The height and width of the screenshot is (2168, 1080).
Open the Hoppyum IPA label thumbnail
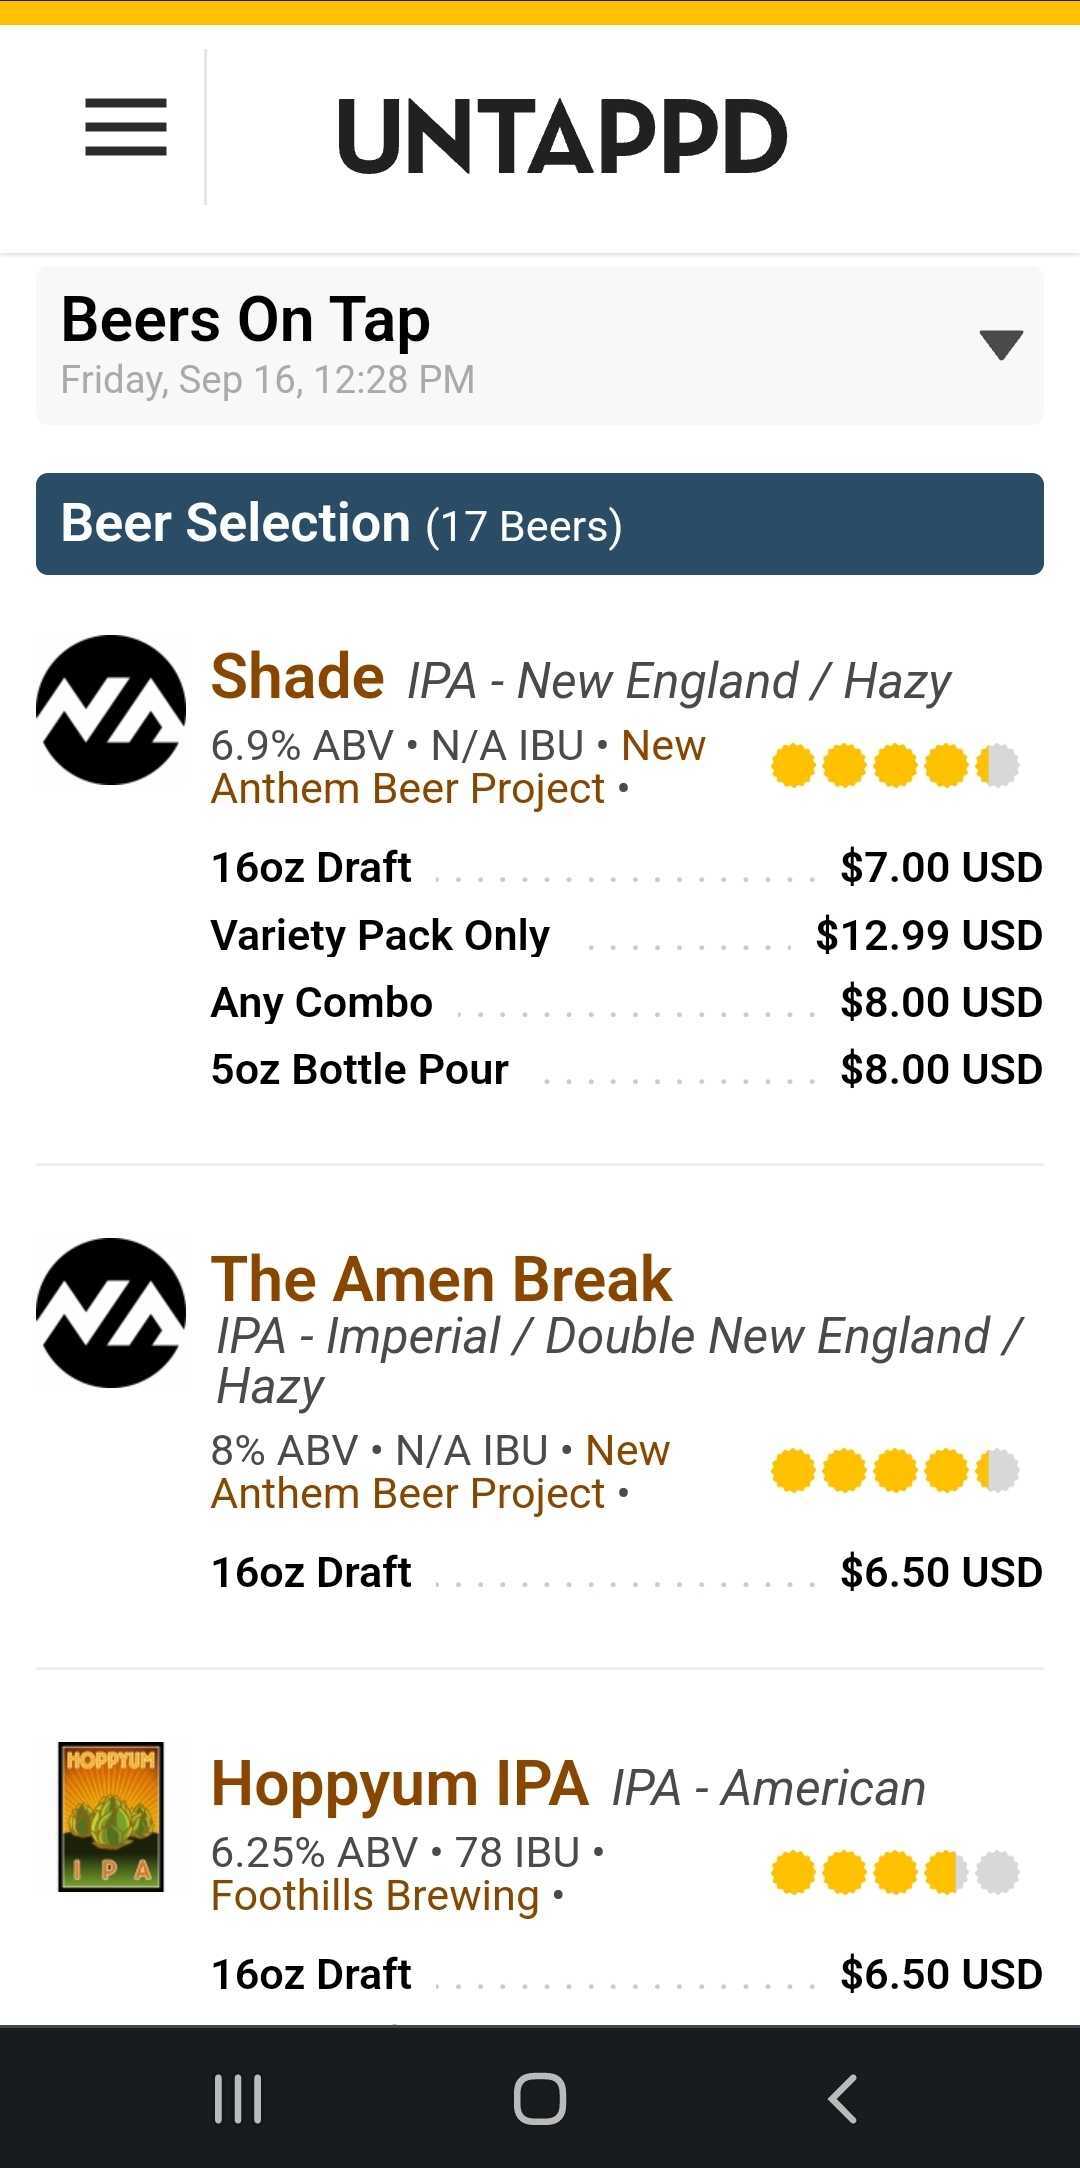coord(111,1817)
